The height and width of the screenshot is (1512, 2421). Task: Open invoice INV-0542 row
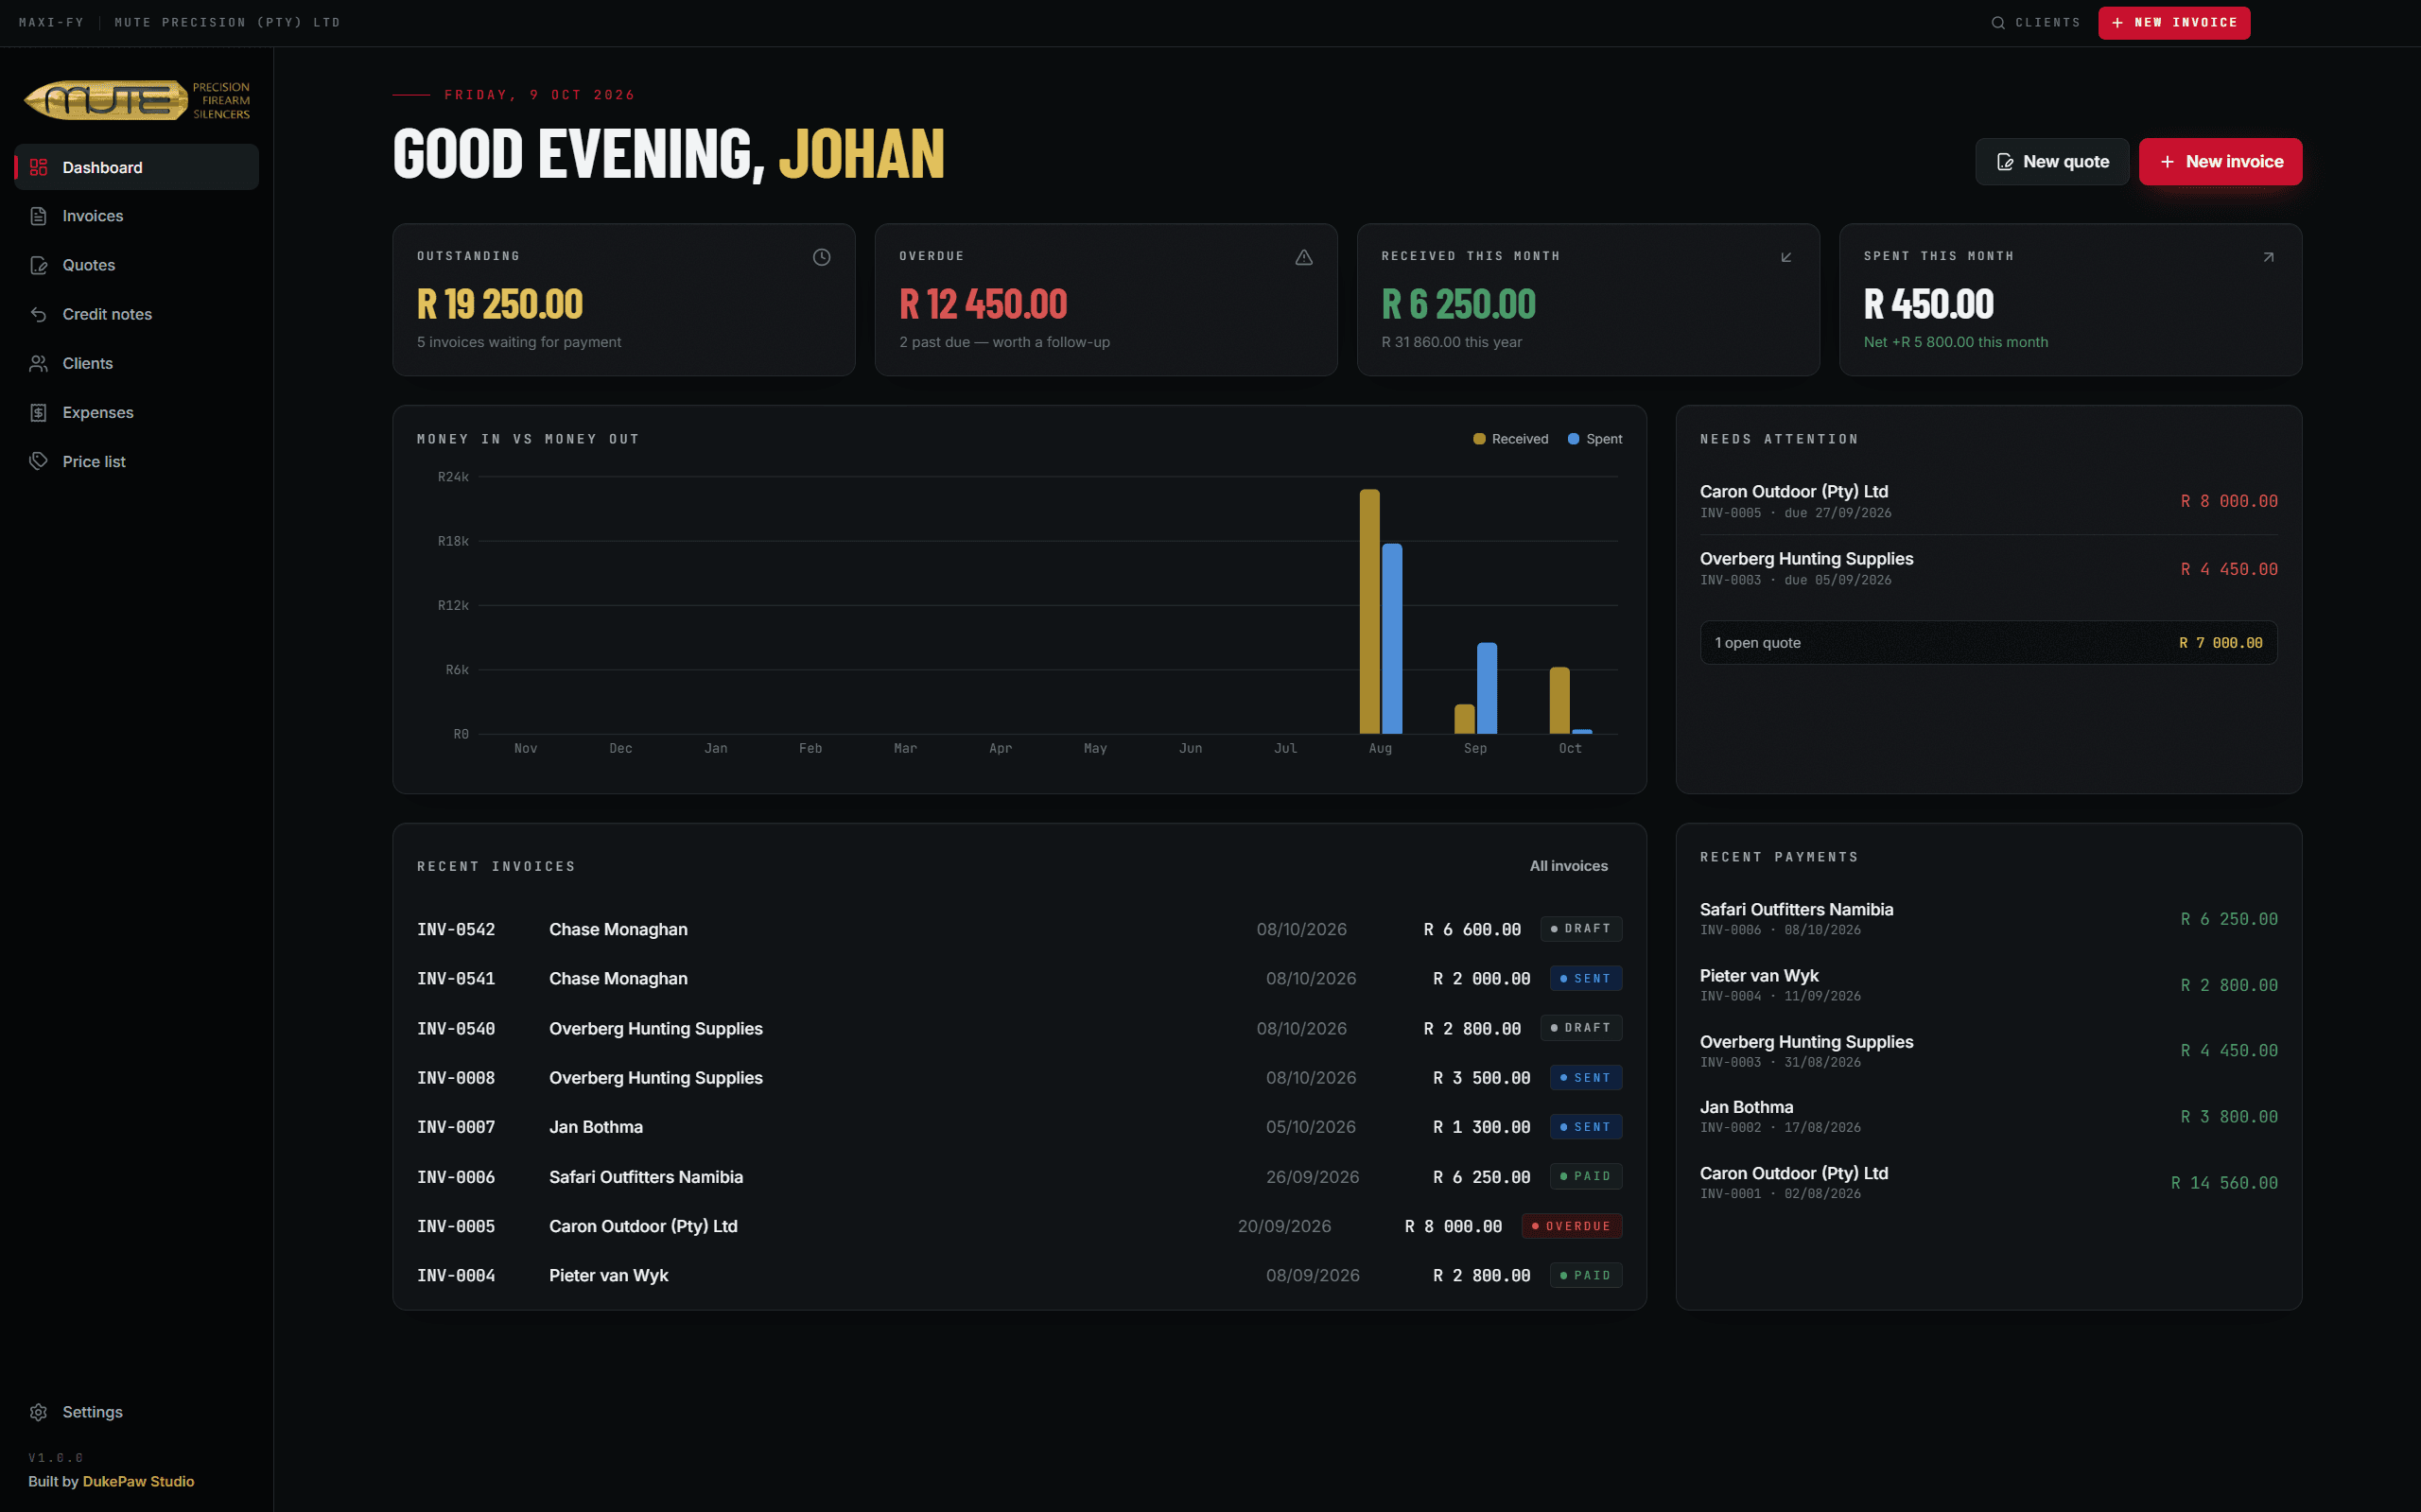coord(1019,929)
